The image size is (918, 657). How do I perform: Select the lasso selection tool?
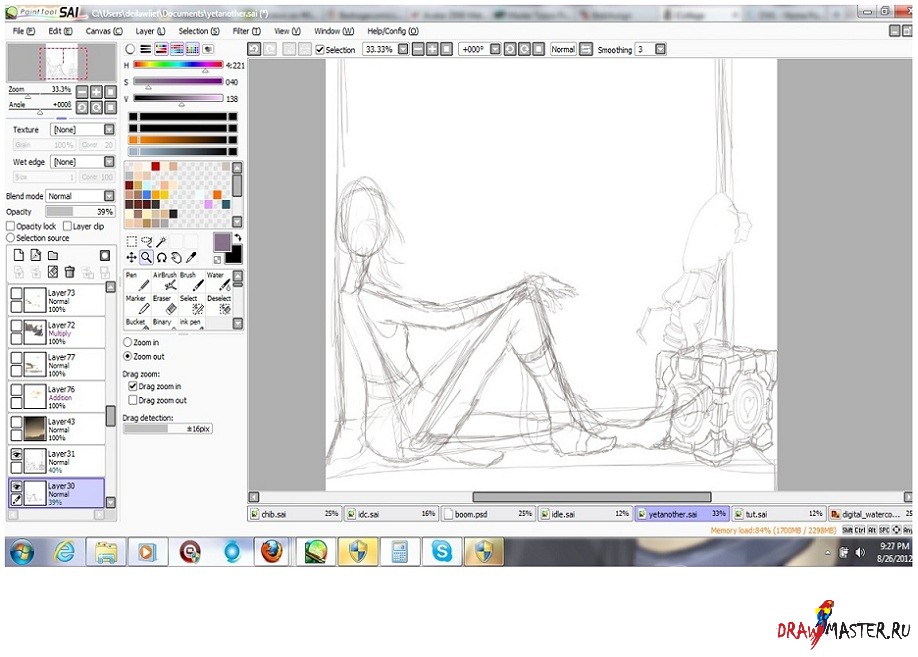coord(146,241)
